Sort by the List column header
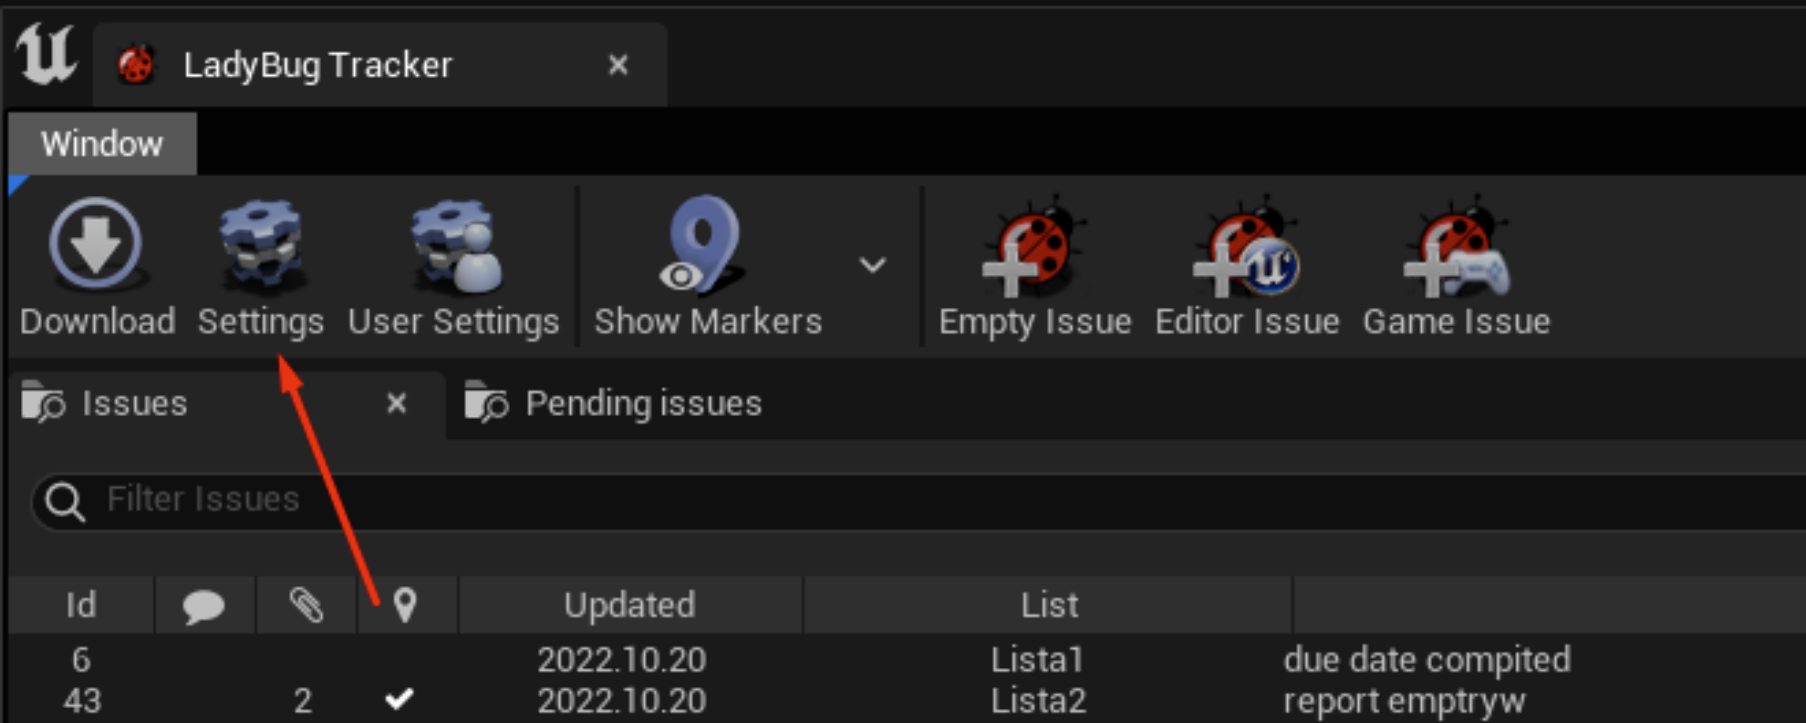Screen dimensions: 1806x723 [1049, 605]
